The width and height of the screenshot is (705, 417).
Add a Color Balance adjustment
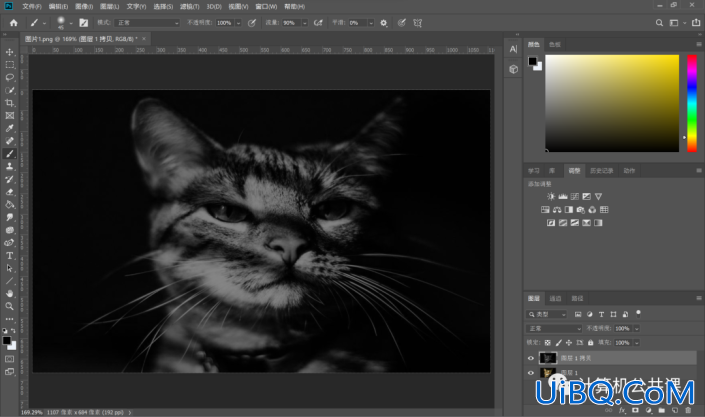click(557, 210)
